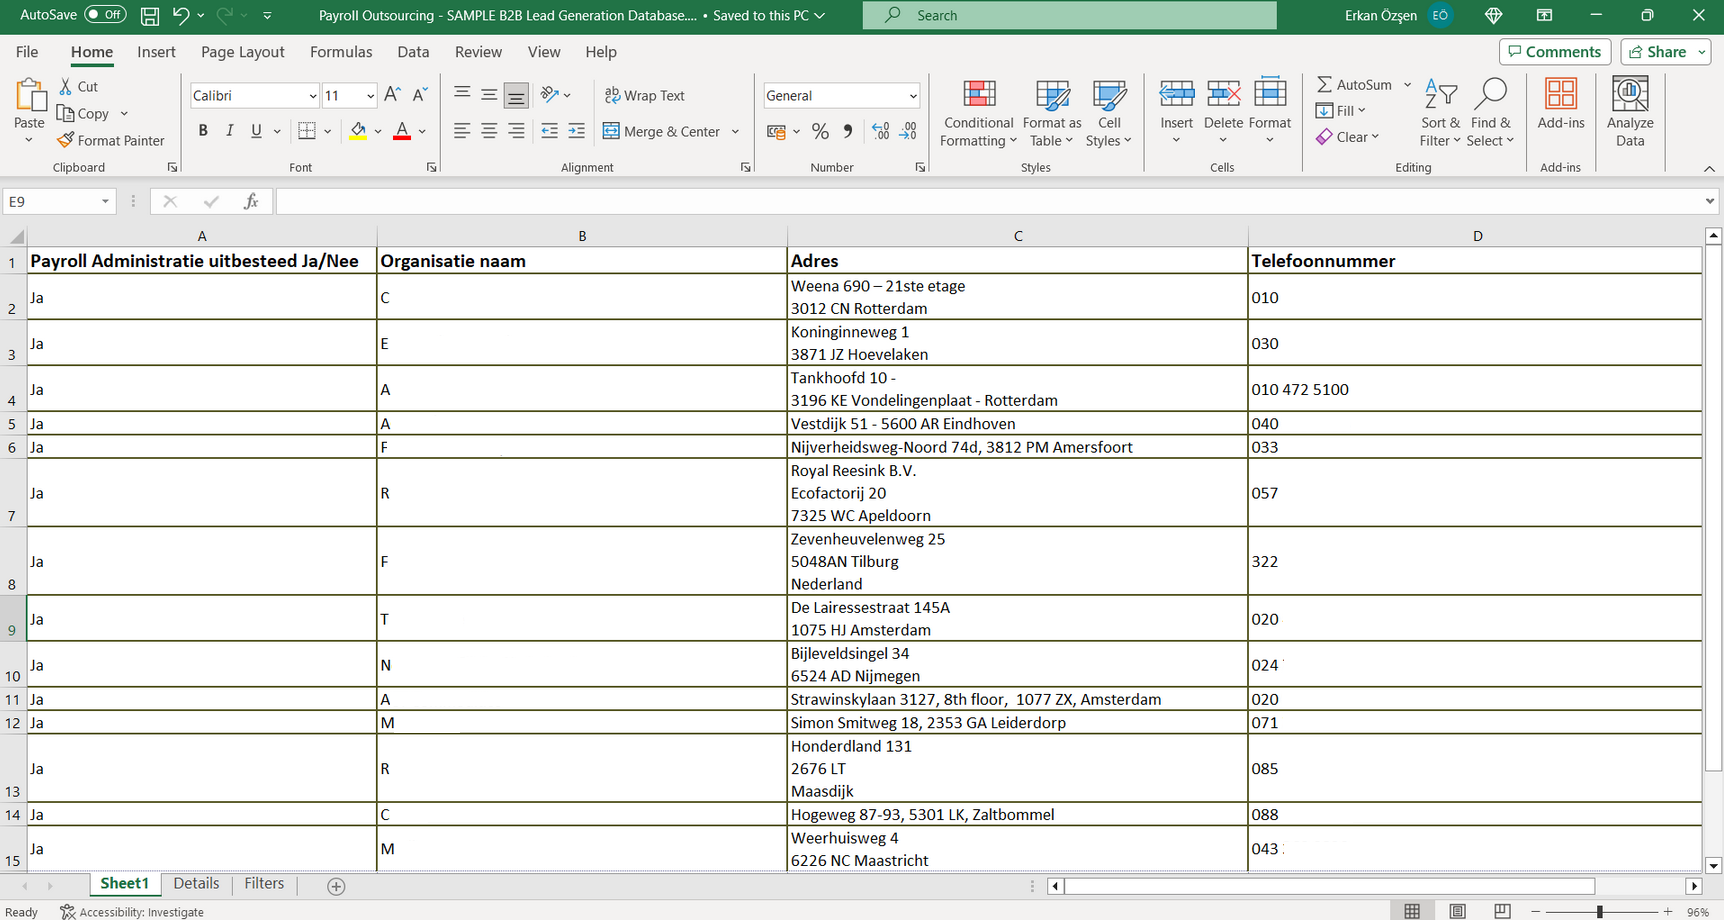This screenshot has width=1724, height=920.
Task: Click the Borders icon in Font group
Action: [x=307, y=131]
